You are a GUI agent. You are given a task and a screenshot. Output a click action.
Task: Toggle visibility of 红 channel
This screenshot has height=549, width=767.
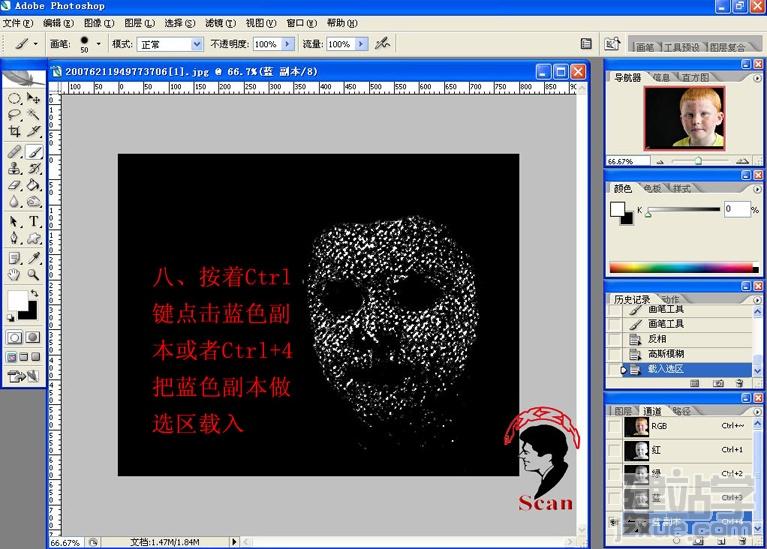[x=614, y=450]
